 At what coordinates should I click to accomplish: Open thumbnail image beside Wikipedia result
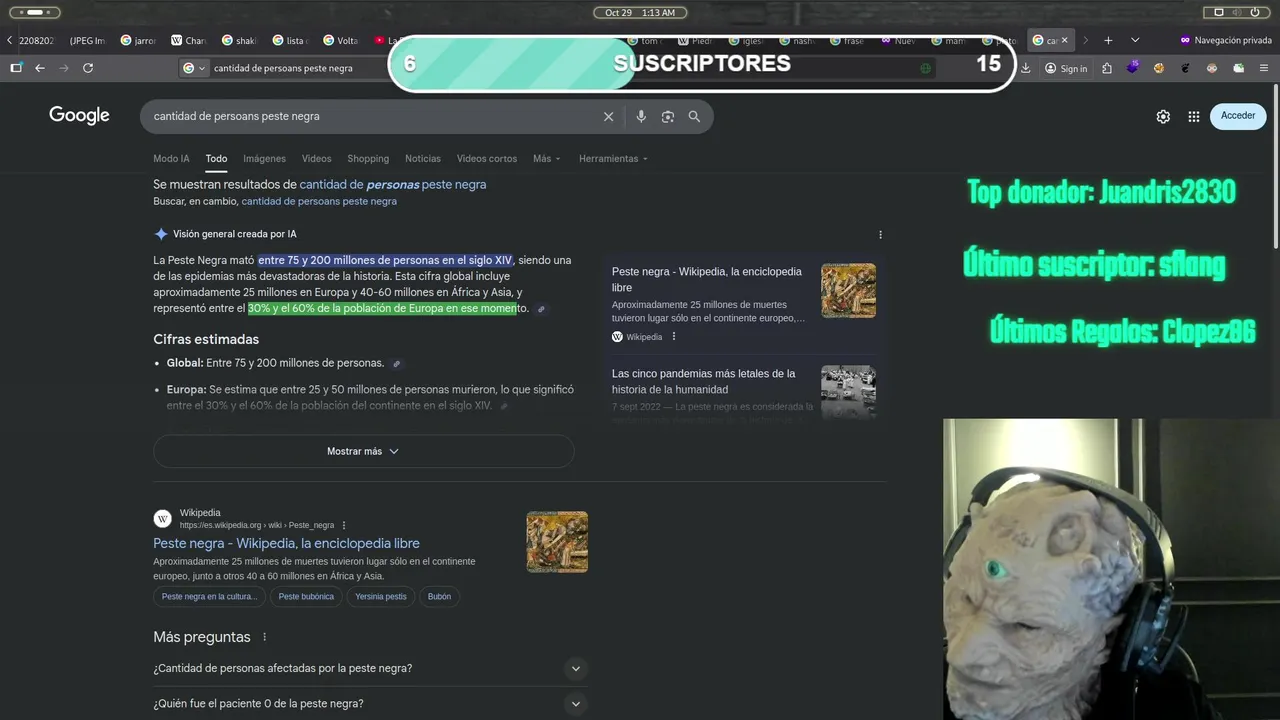click(557, 542)
